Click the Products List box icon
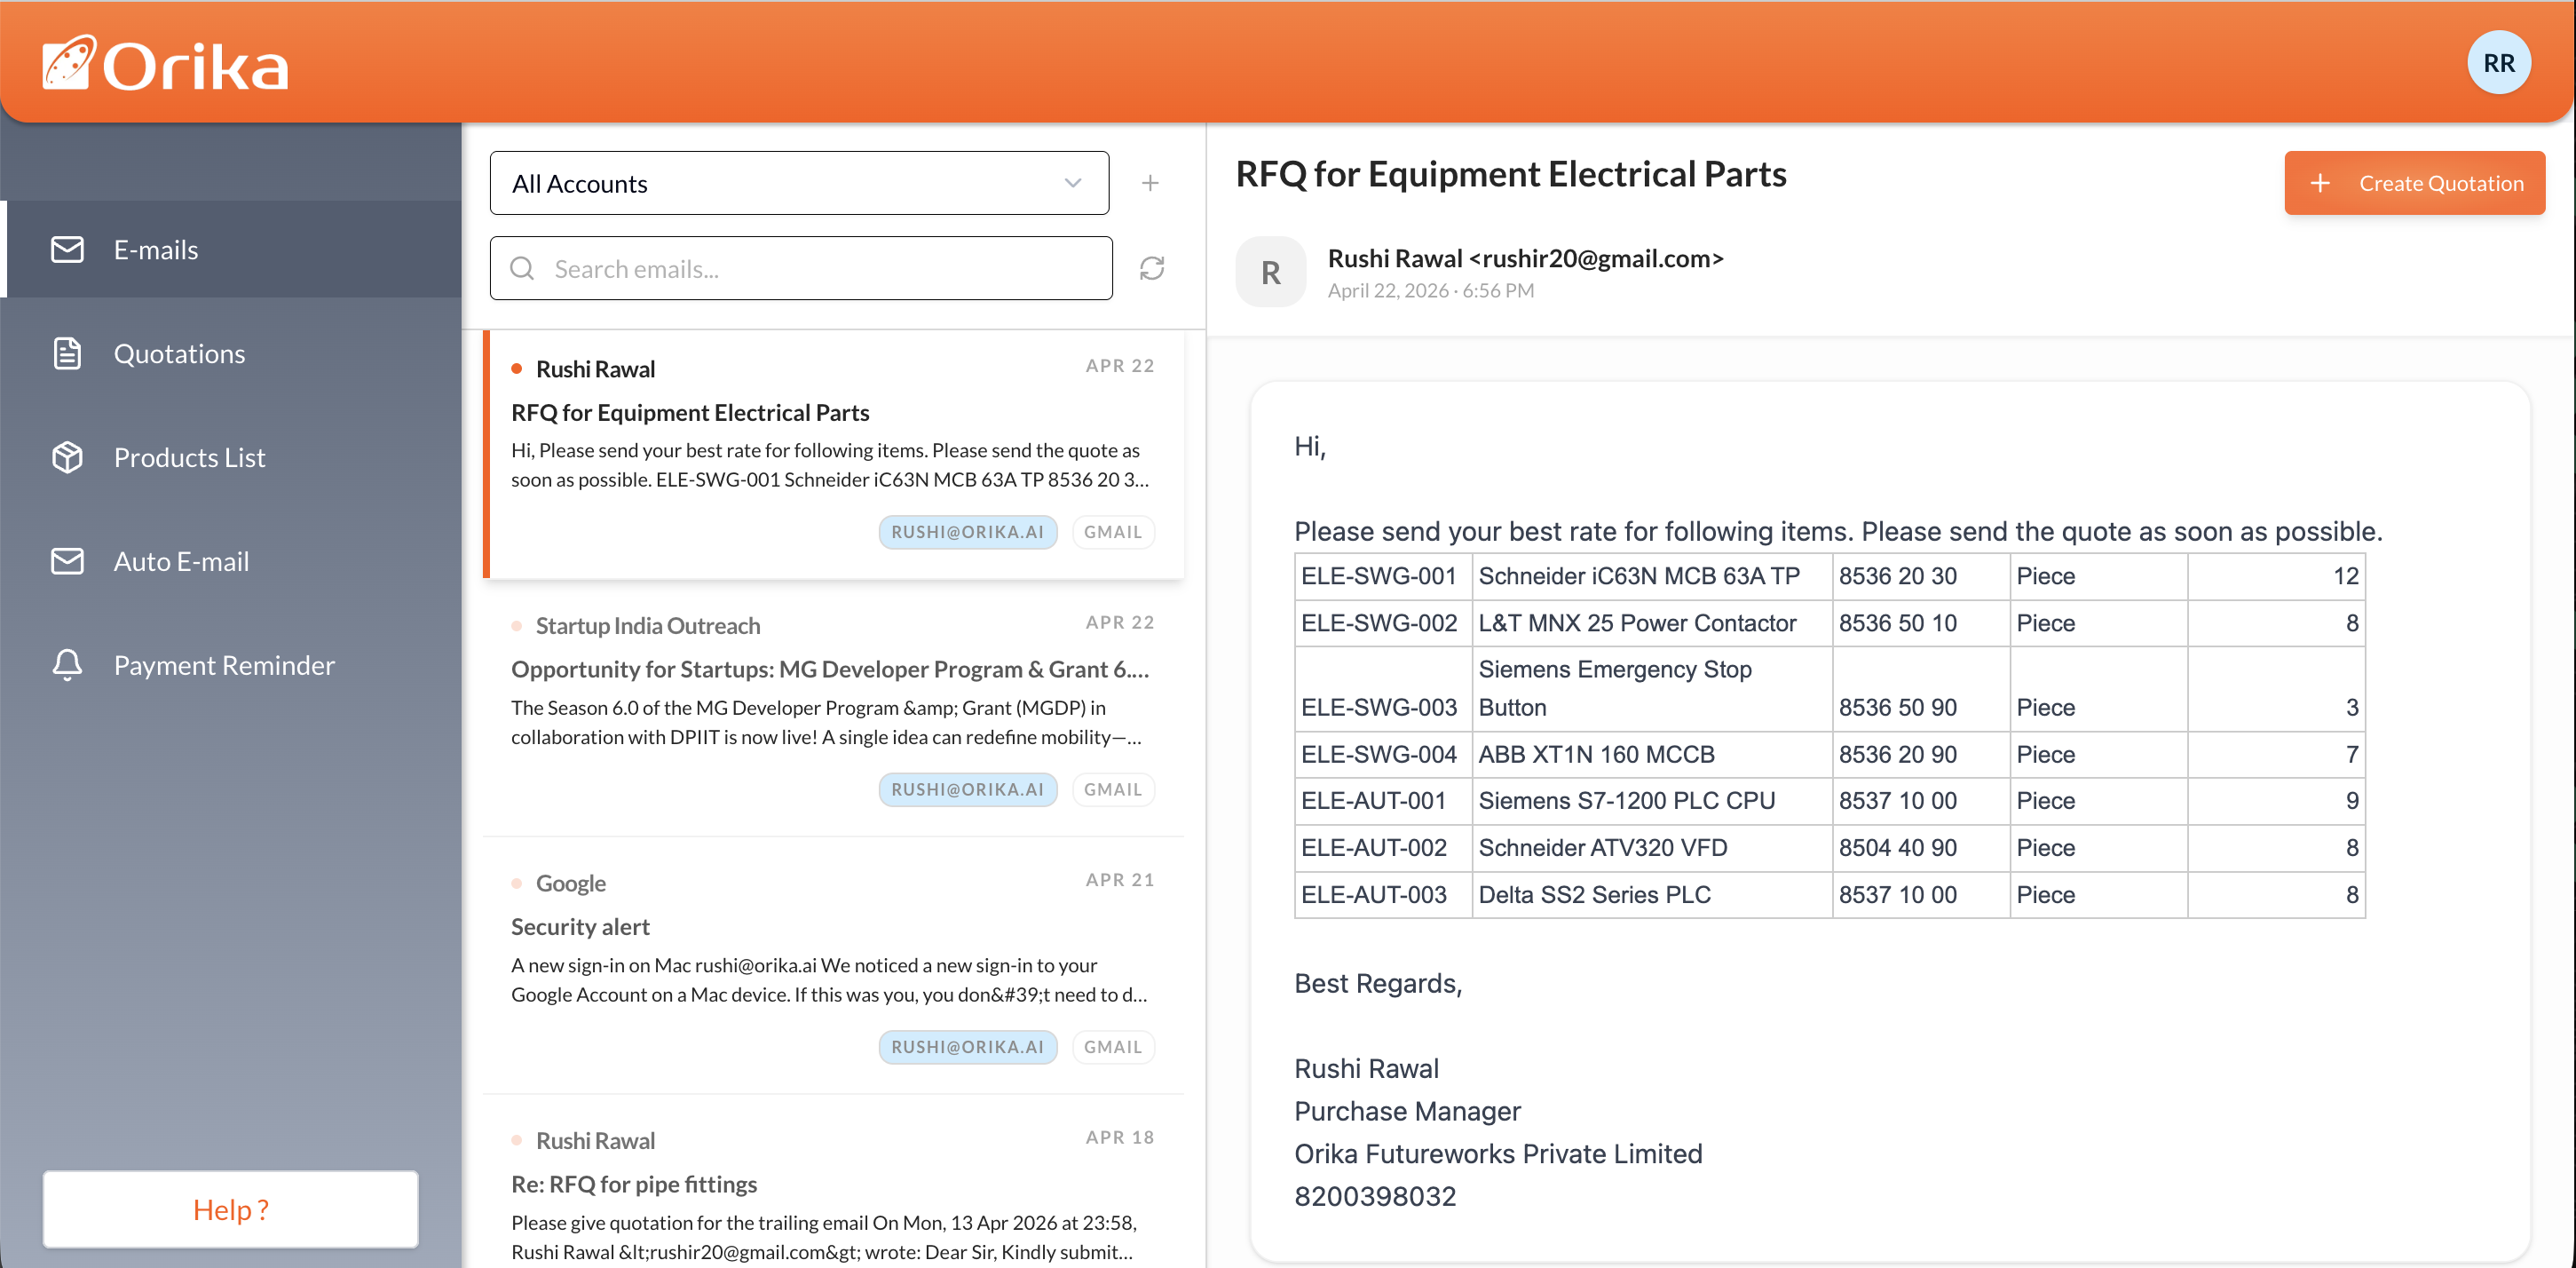Viewport: 2576px width, 1268px height. [x=67, y=457]
